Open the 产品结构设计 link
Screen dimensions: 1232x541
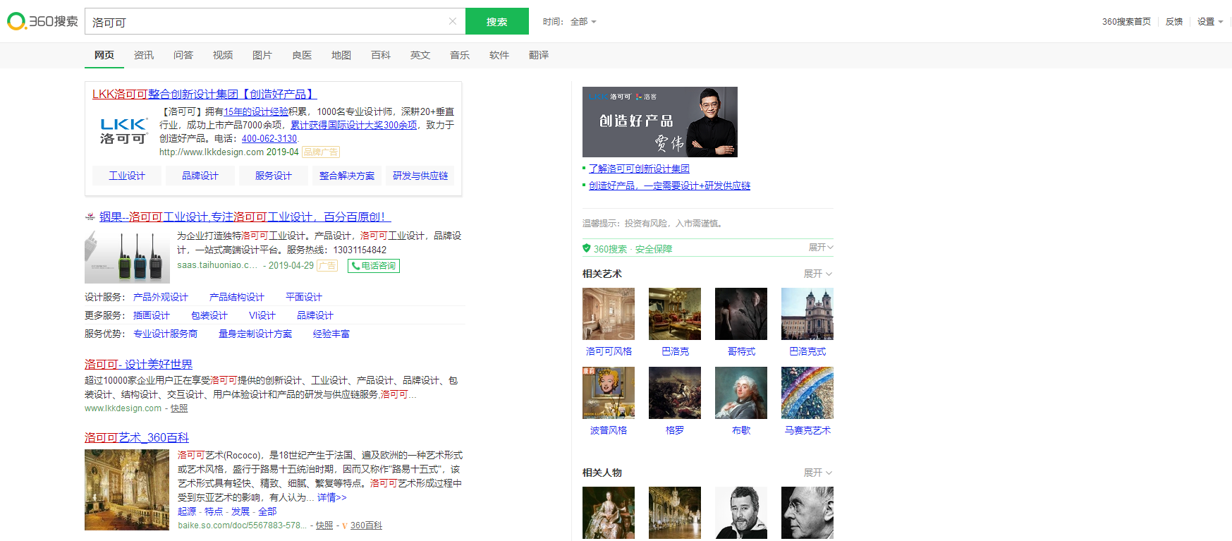(x=237, y=297)
